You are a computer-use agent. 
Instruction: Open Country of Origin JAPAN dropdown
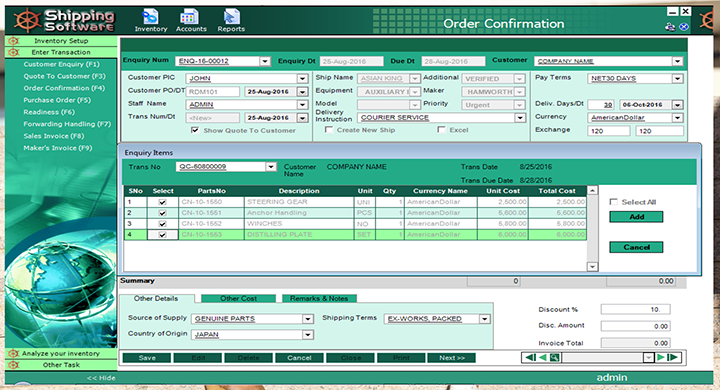click(308, 335)
